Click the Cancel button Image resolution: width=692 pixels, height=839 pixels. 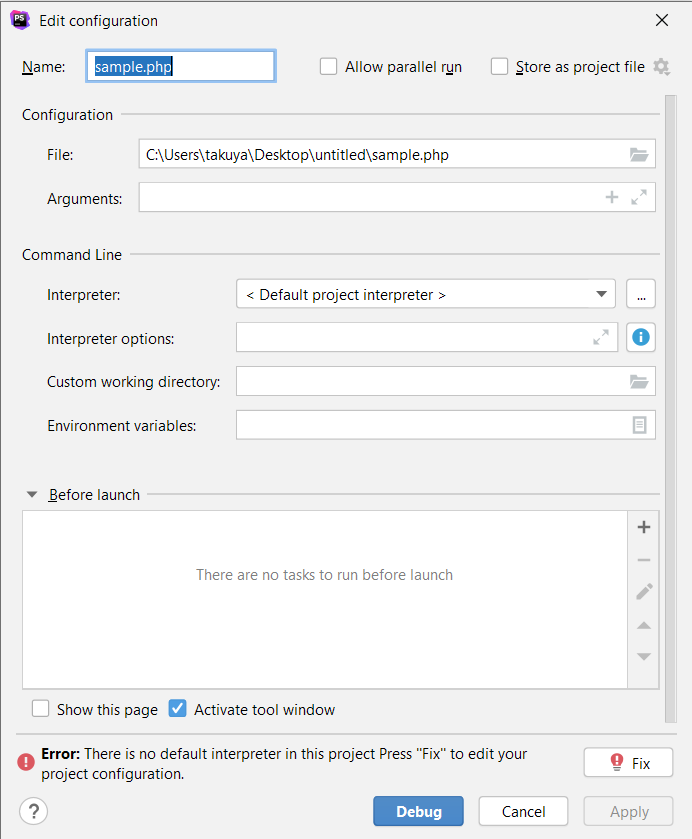523,811
